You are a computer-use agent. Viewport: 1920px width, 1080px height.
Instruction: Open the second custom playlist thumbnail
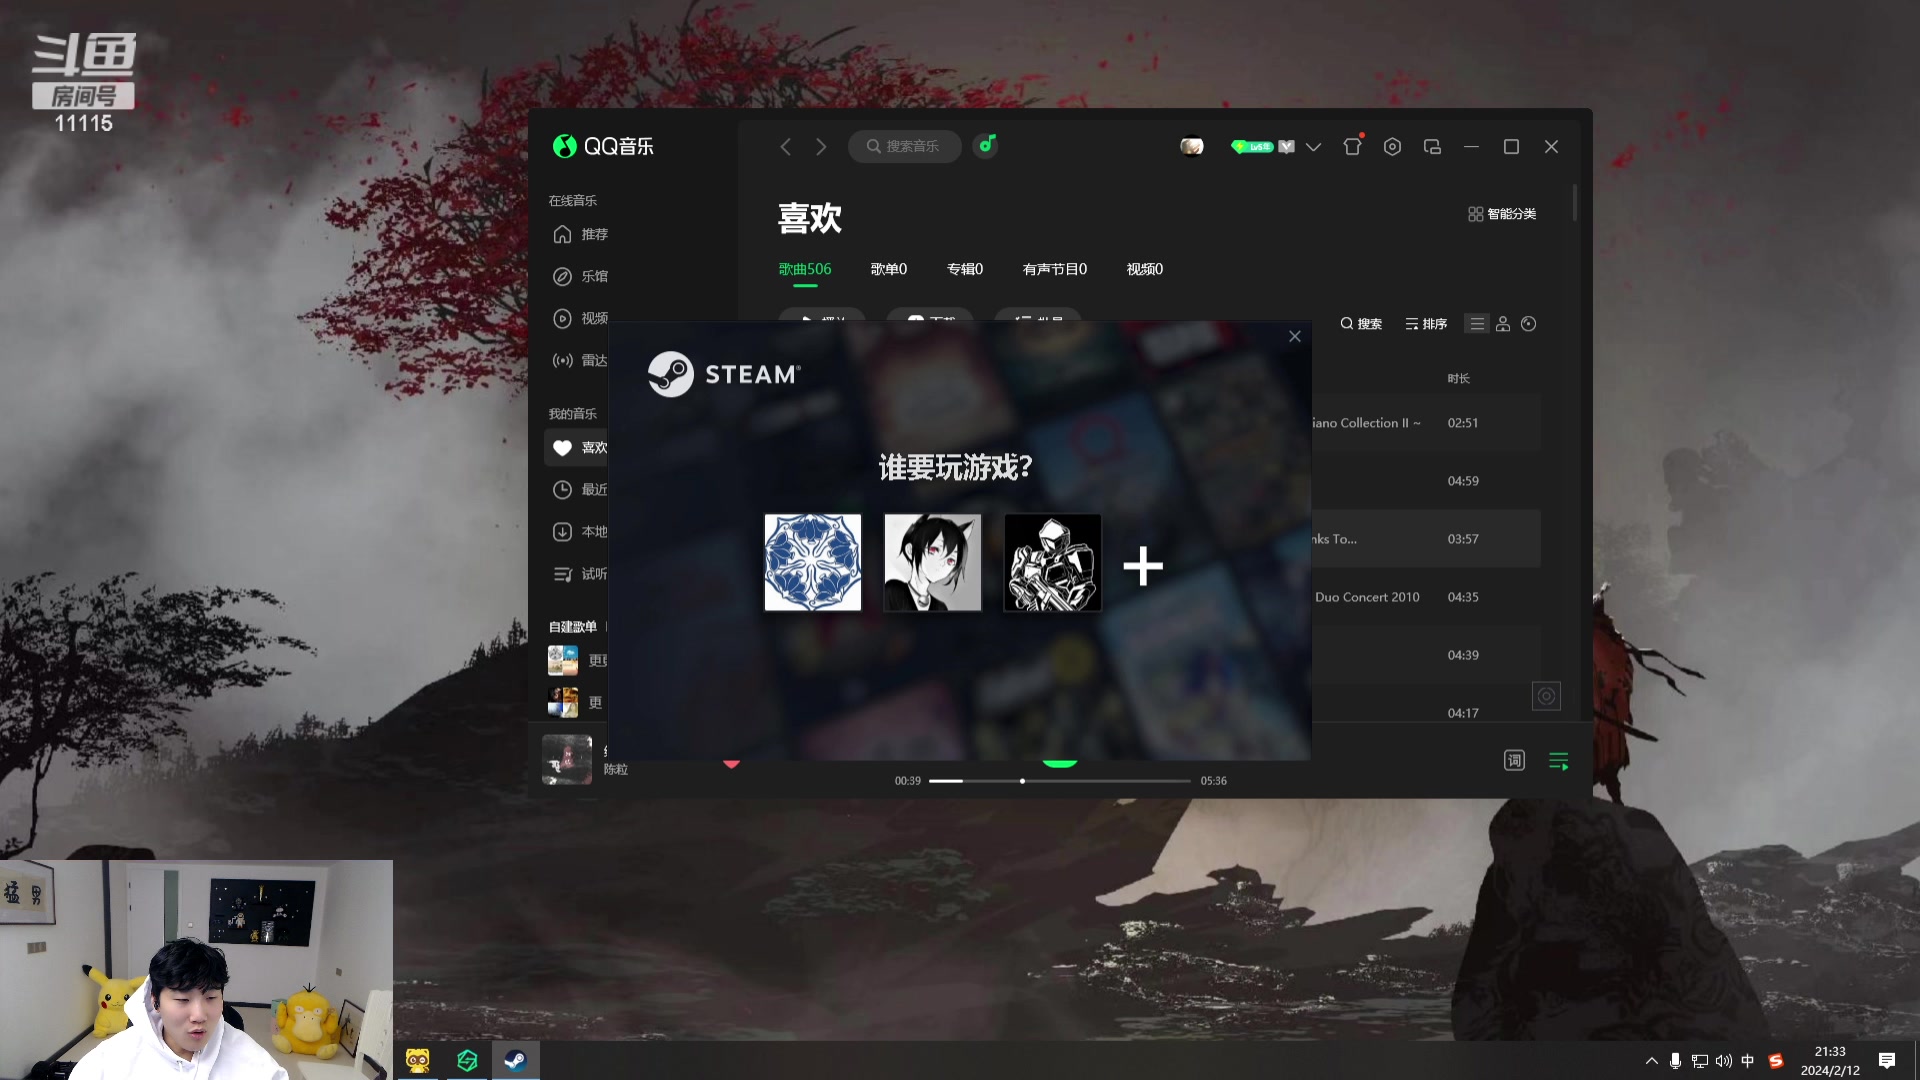pos(563,702)
